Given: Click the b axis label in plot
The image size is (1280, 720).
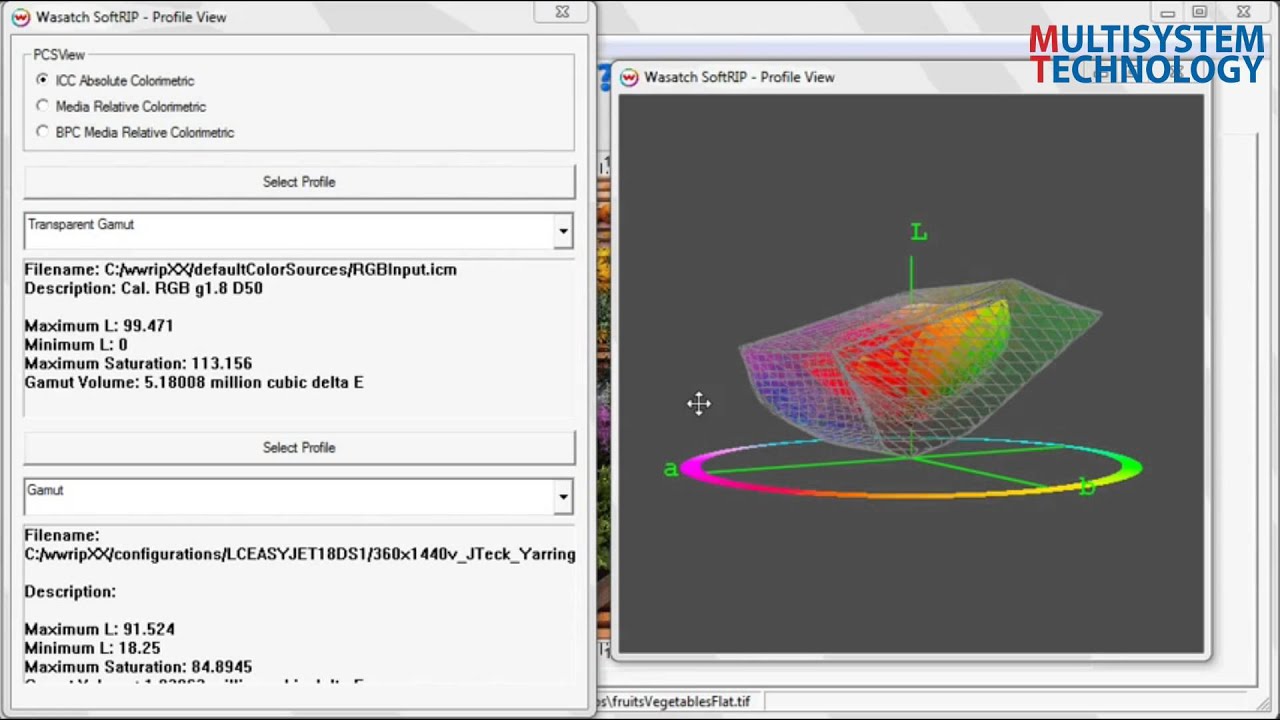Looking at the screenshot, I should 1087,487.
